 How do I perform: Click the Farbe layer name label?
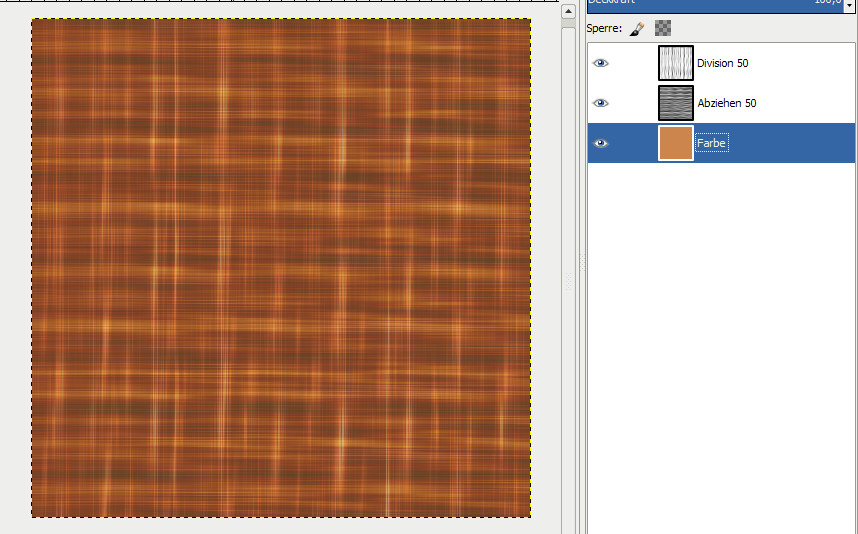click(711, 144)
